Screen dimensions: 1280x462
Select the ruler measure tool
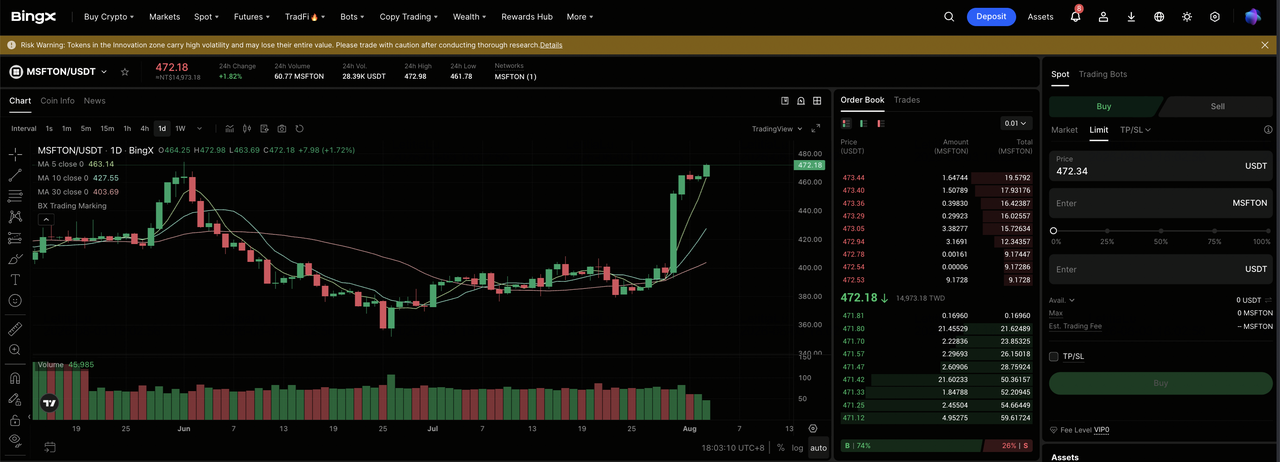15,328
